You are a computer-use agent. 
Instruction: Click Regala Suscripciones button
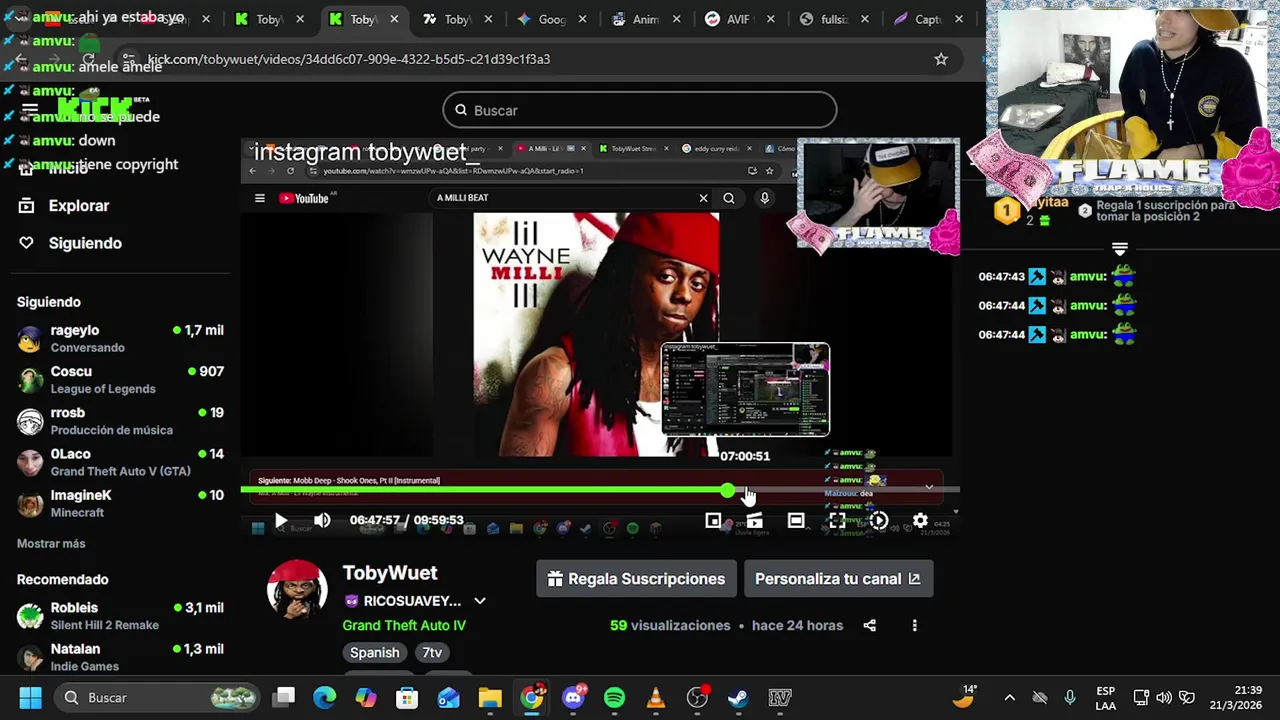click(636, 579)
